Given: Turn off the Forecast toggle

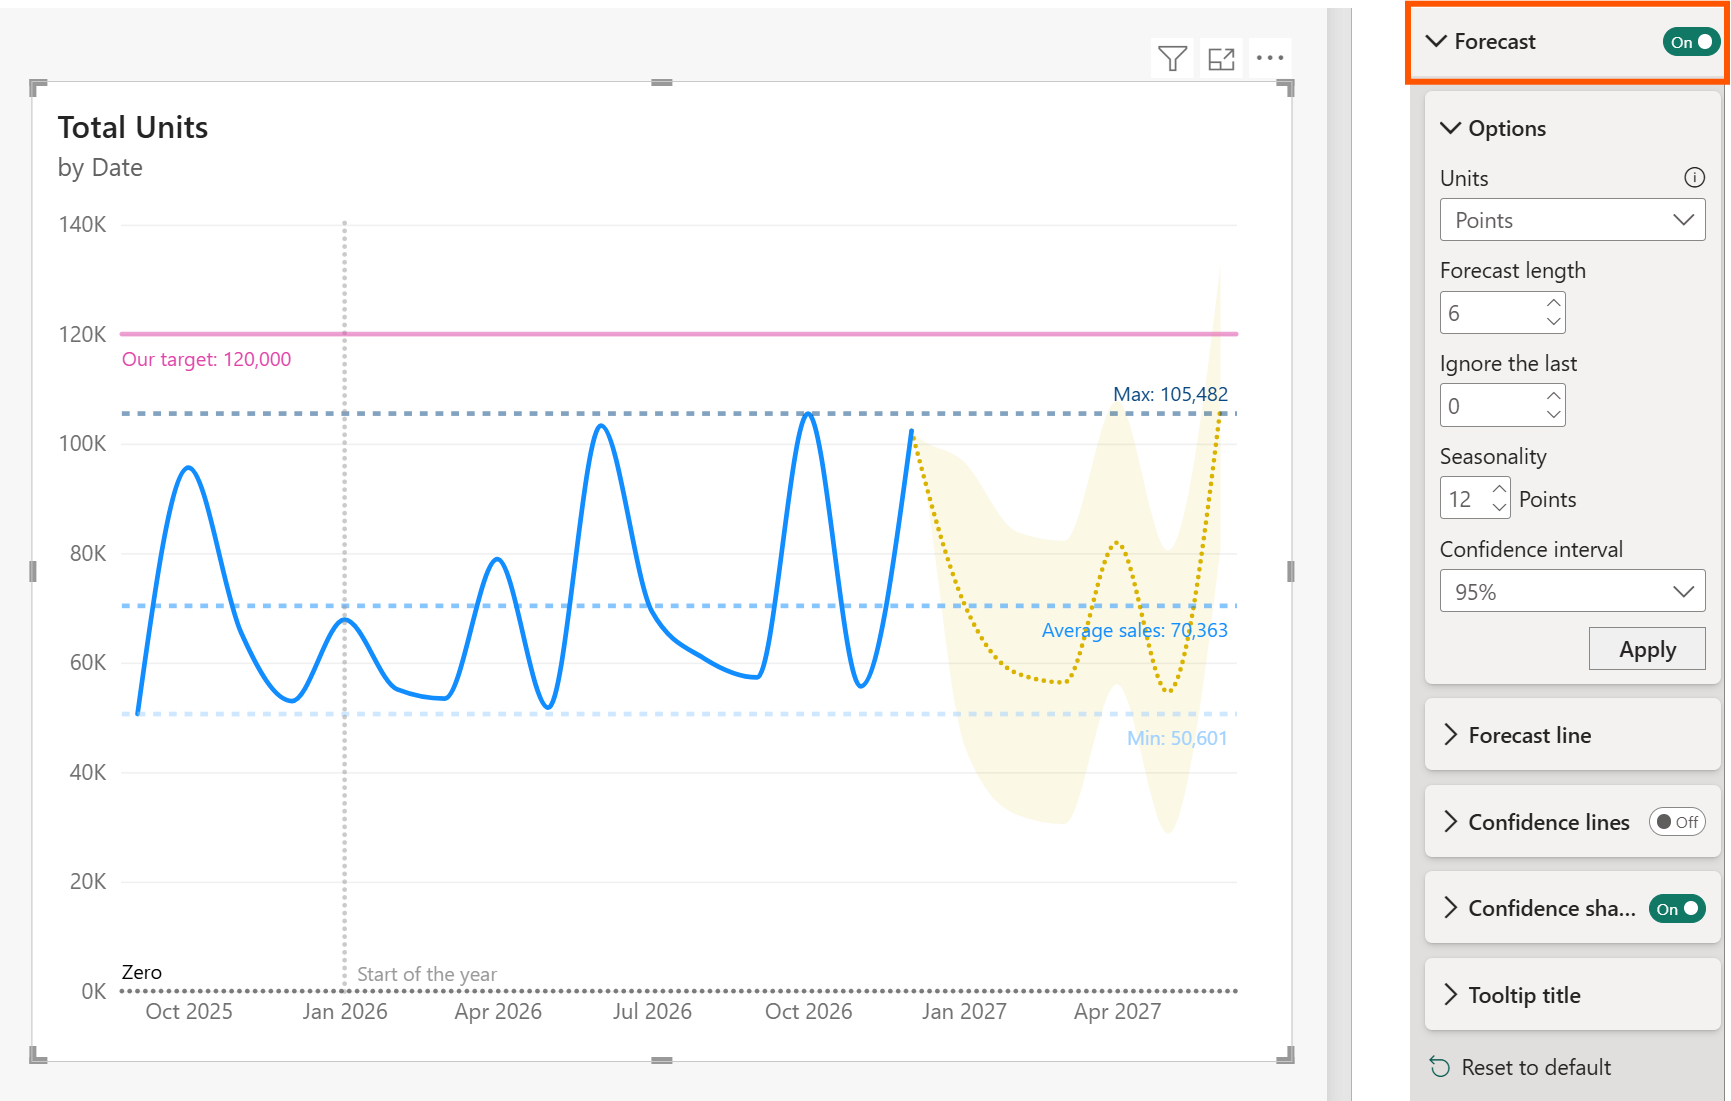Looking at the screenshot, I should [x=1688, y=42].
